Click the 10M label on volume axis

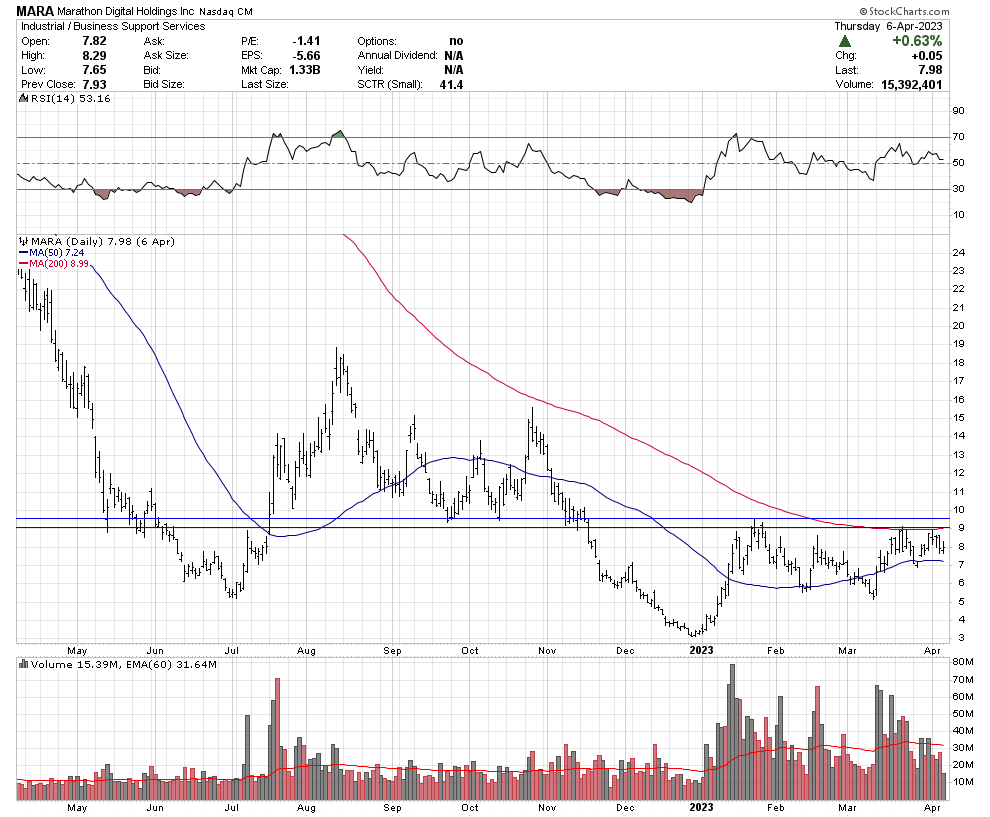pos(962,782)
